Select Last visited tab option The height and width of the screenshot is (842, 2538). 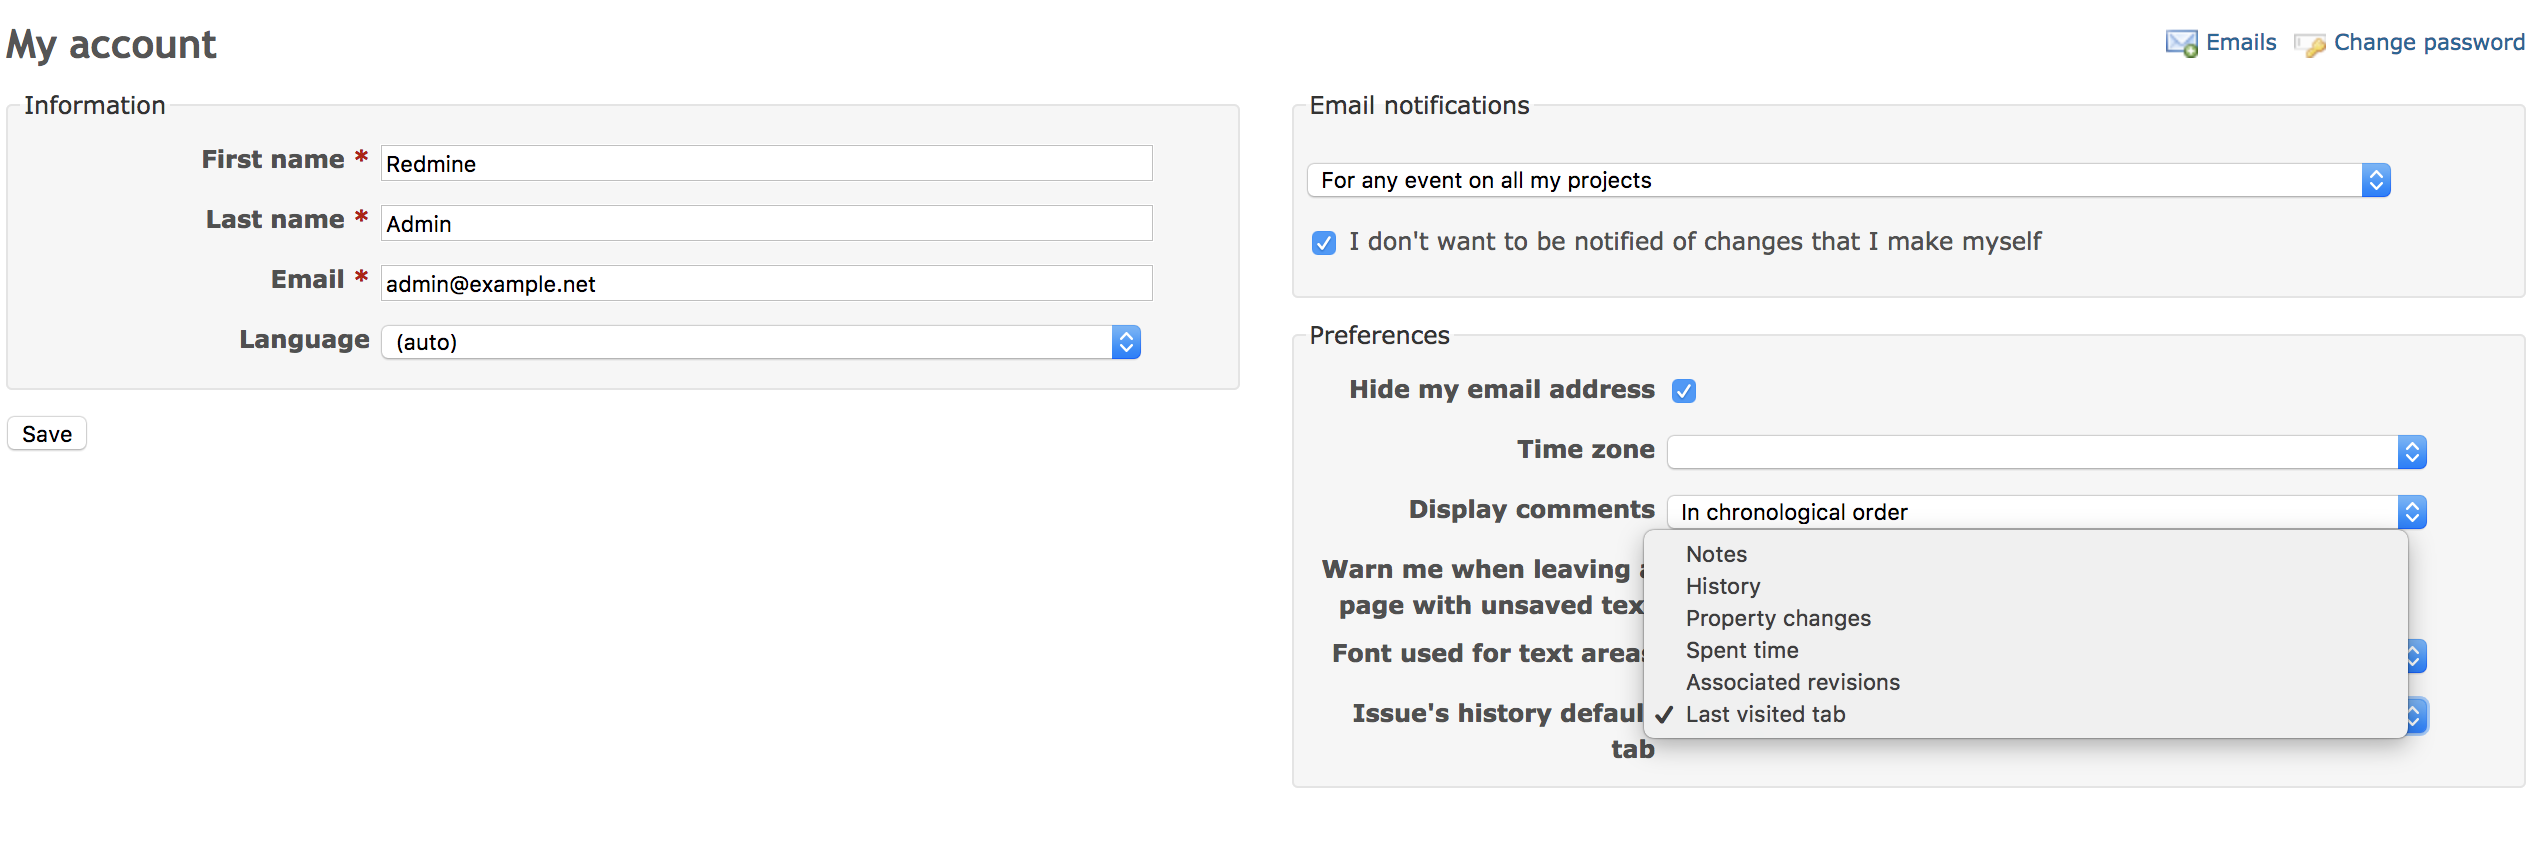pyautogui.click(x=1765, y=714)
